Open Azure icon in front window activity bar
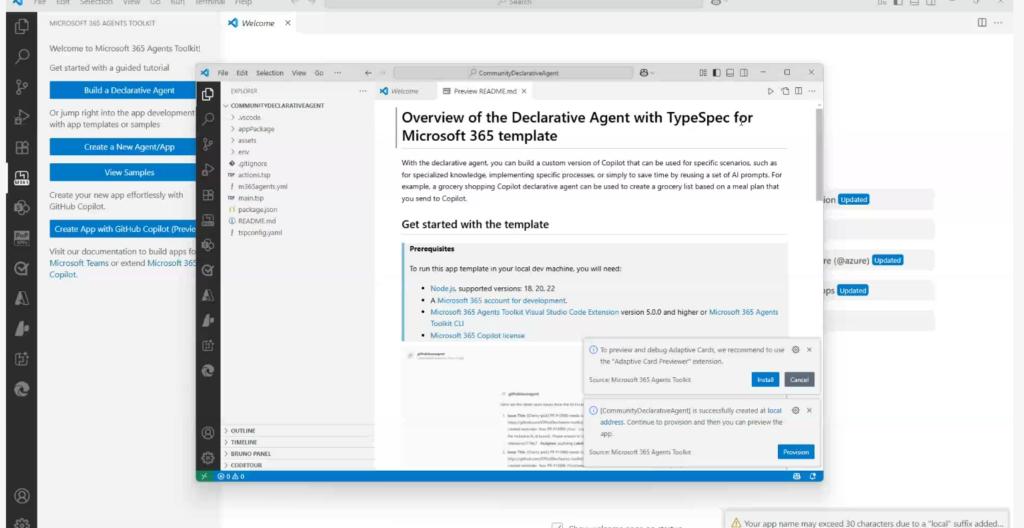 click(x=208, y=295)
